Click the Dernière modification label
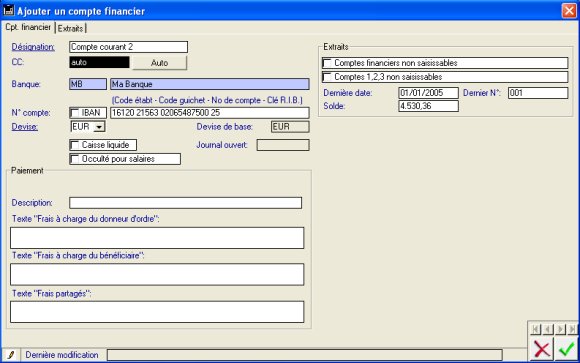580x363 pixels. [62, 355]
